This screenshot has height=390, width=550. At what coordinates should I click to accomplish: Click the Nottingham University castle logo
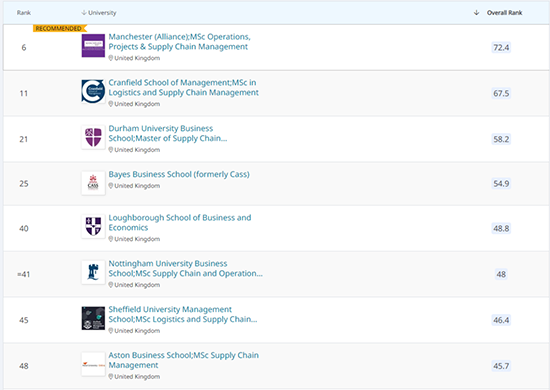coord(93,272)
